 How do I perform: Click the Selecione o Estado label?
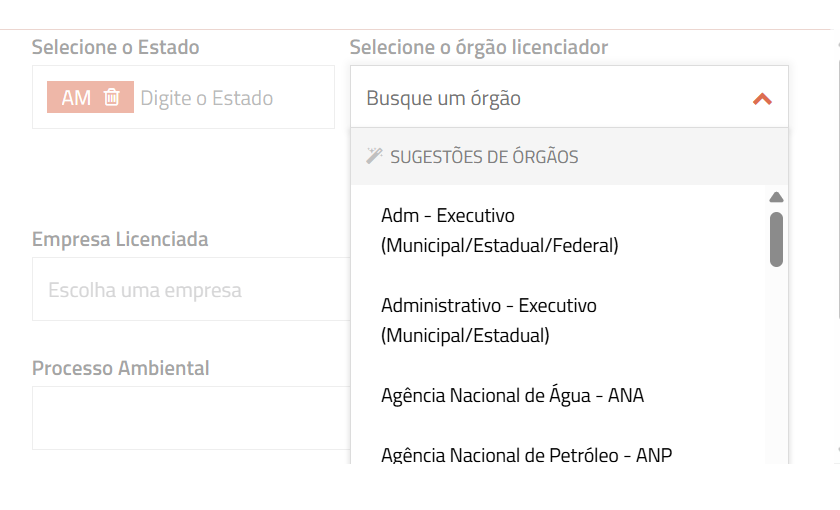(x=116, y=47)
